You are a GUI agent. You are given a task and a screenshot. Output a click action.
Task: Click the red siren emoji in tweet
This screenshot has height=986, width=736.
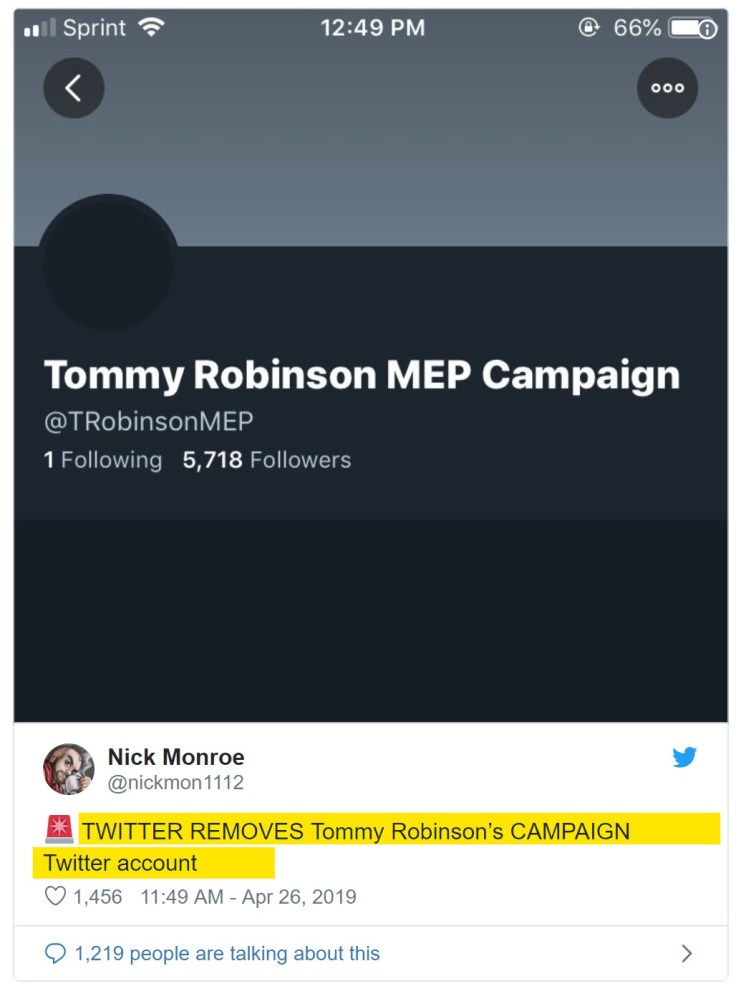pyautogui.click(x=59, y=830)
